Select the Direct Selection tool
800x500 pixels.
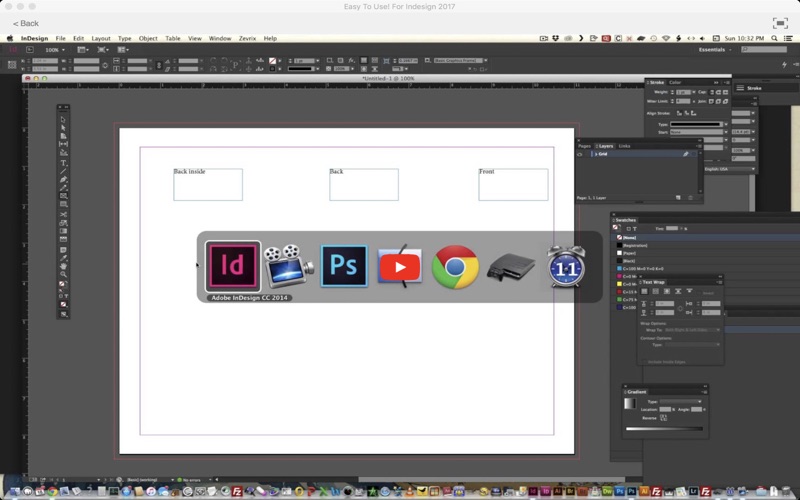click(x=63, y=128)
